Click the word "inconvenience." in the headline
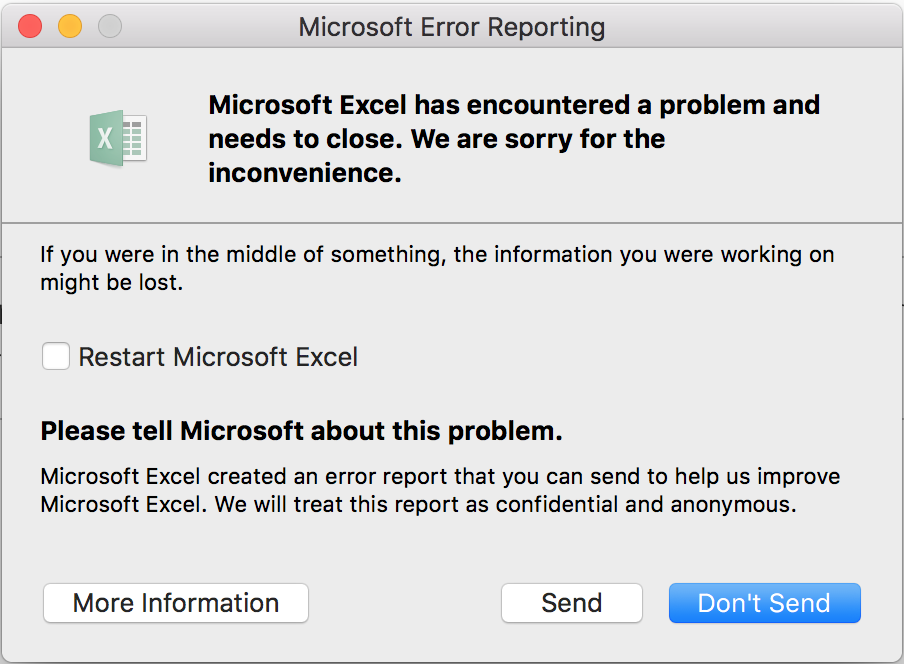 [305, 173]
